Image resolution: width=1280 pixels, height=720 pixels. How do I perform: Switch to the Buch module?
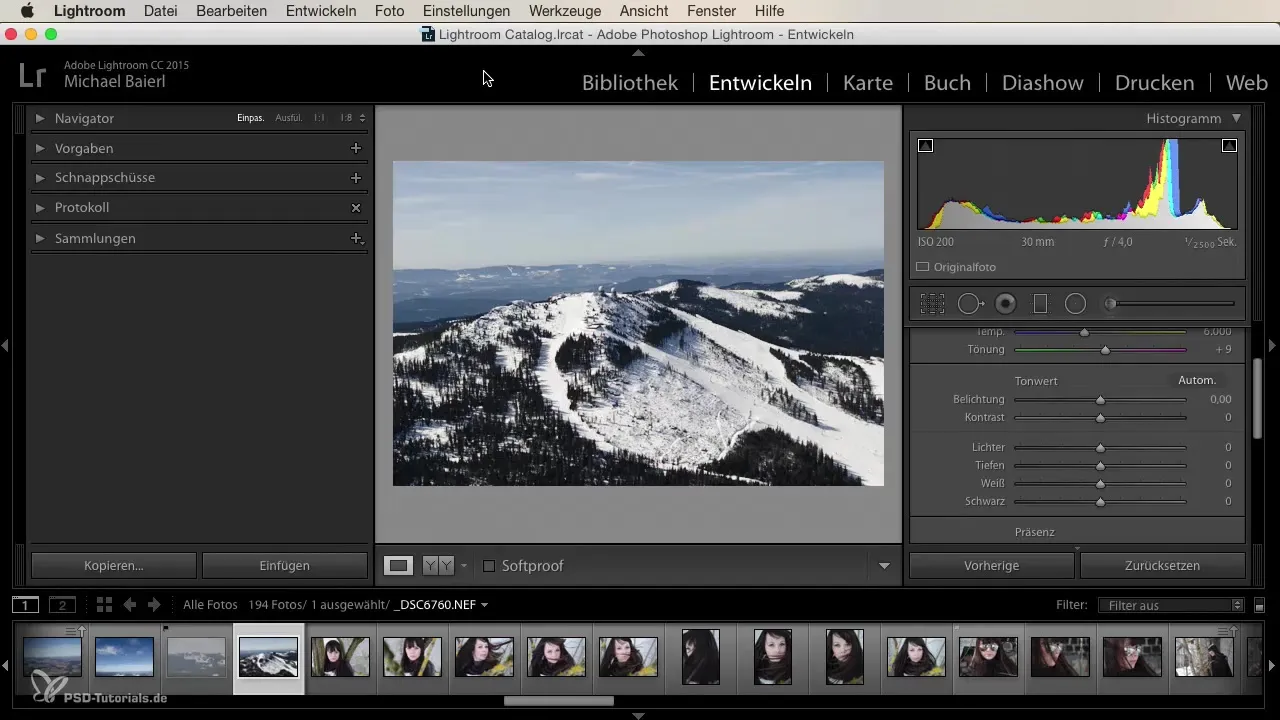coord(947,83)
